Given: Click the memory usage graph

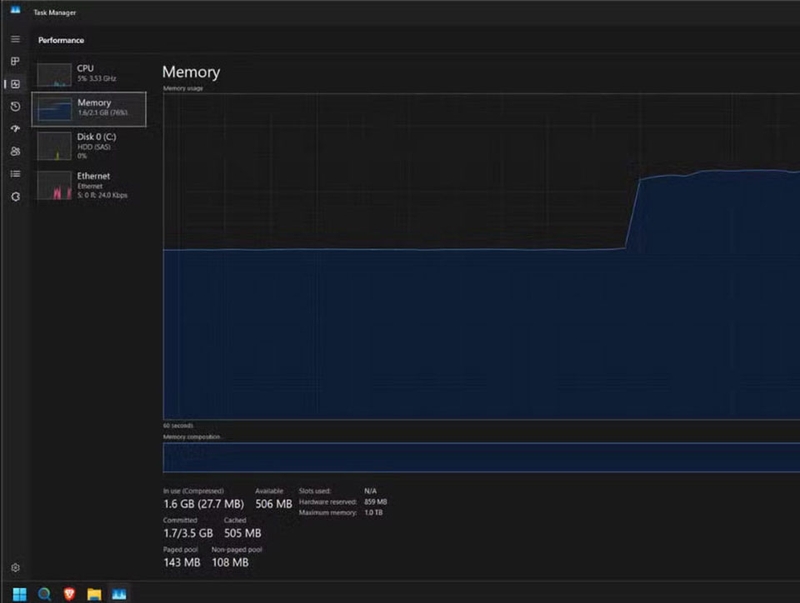Looking at the screenshot, I should pyautogui.click(x=481, y=257).
